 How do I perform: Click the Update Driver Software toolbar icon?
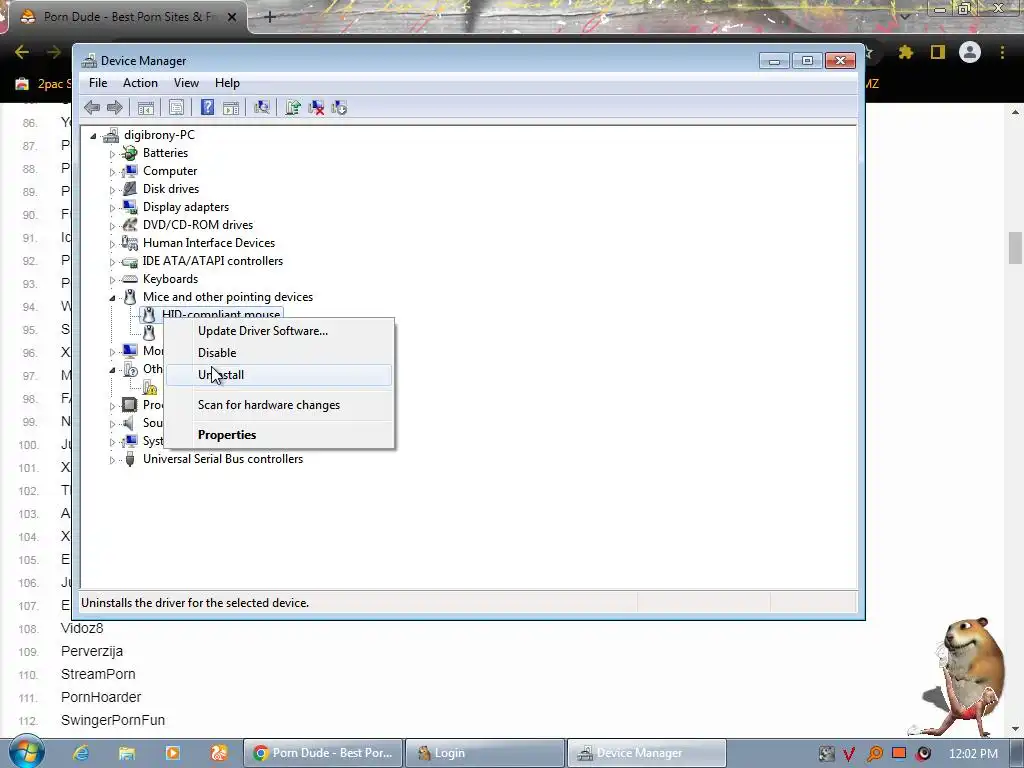[x=293, y=108]
